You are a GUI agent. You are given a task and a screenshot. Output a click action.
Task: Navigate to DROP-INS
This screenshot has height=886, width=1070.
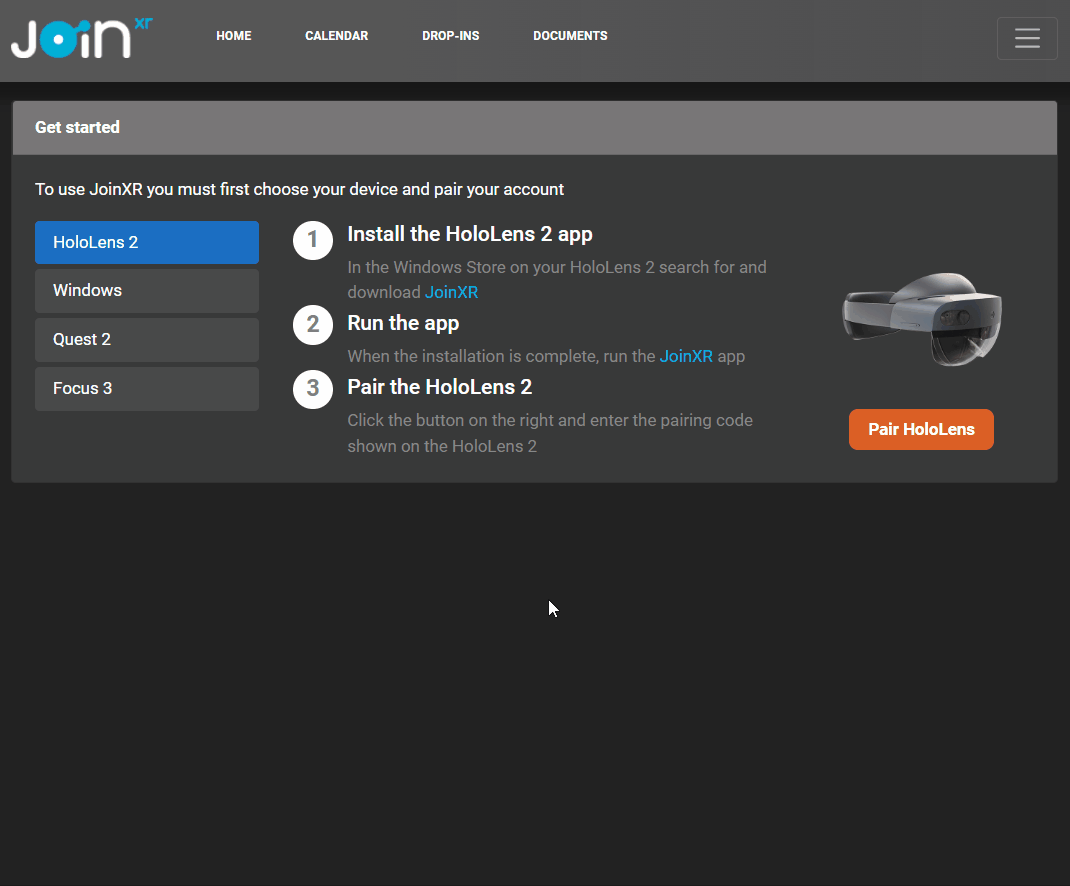pos(450,36)
